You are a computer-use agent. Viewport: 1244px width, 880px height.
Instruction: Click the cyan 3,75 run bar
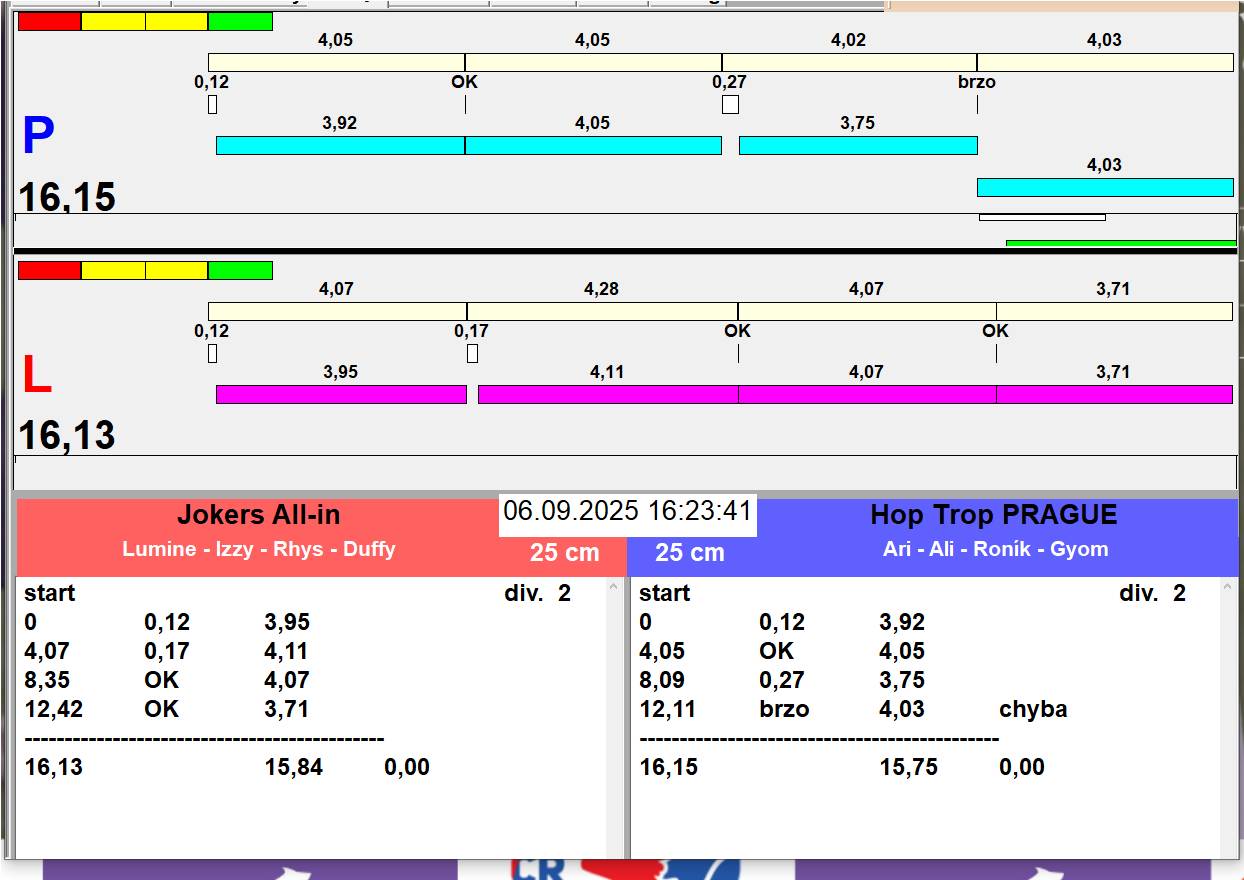857,145
